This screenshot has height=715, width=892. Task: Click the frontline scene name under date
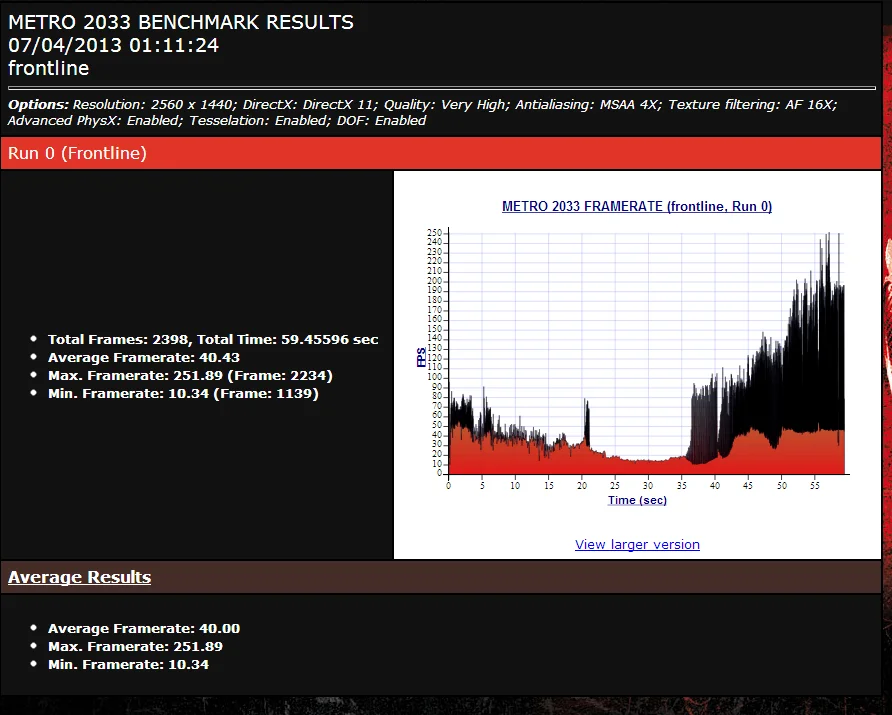[48, 68]
